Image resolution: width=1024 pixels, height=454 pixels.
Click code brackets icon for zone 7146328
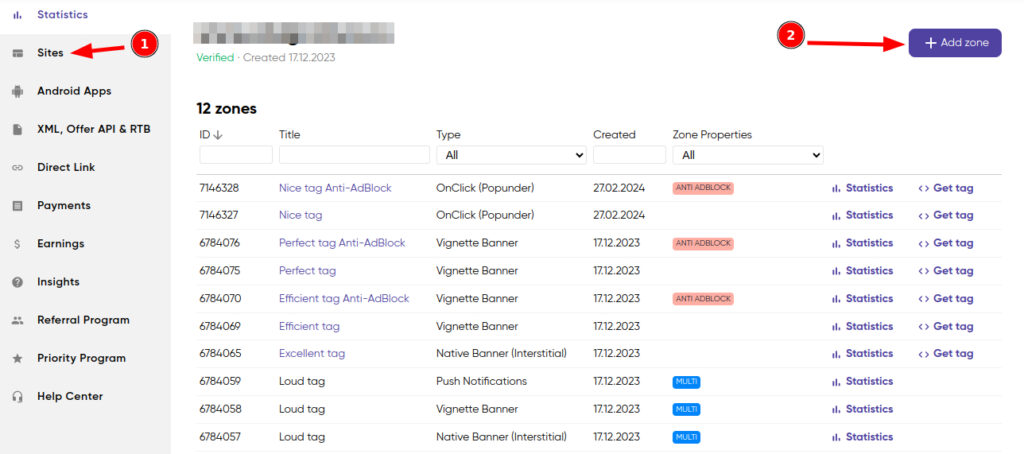923,188
